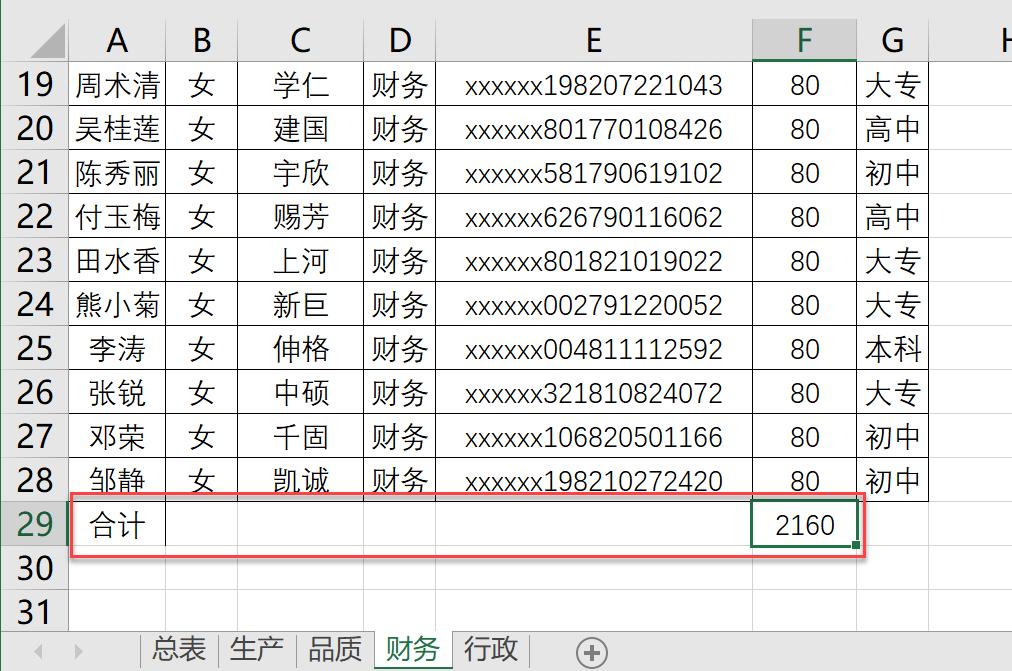Select the total cell showing 2160

pyautogui.click(x=802, y=523)
